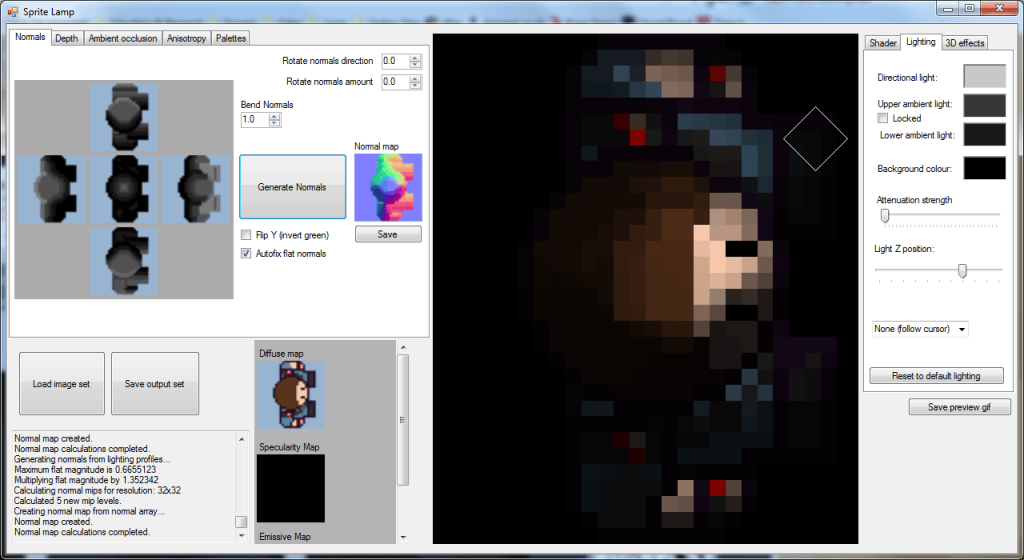Click the diamond light position marker in preview
Viewport: 1024px width, 560px height.
click(x=815, y=139)
